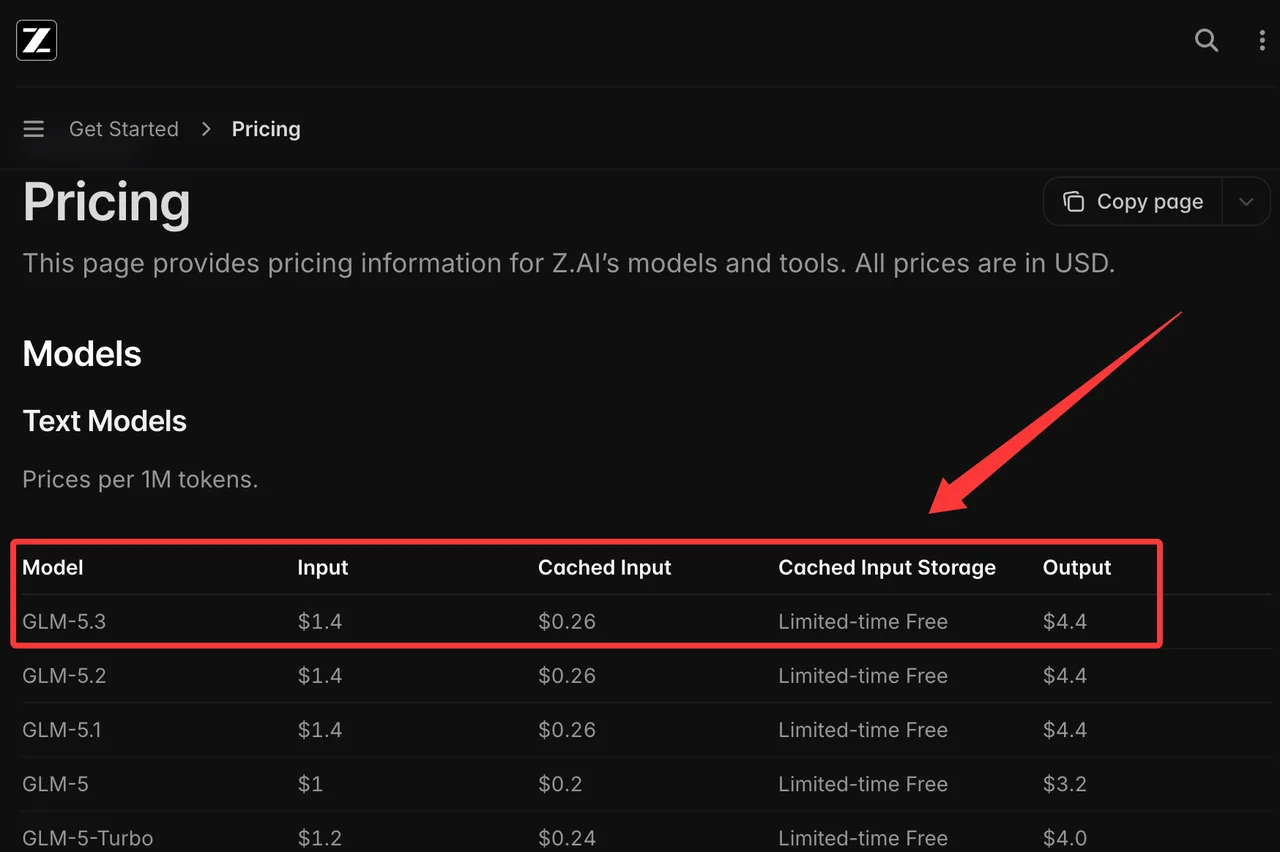Viewport: 1280px width, 852px height.
Task: Click the Text Models subheading
Action: click(105, 421)
